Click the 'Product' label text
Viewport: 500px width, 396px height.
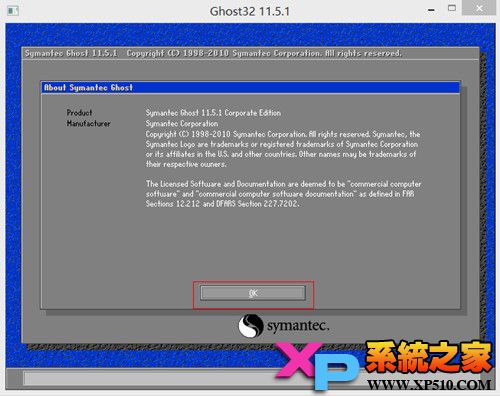coord(79,113)
